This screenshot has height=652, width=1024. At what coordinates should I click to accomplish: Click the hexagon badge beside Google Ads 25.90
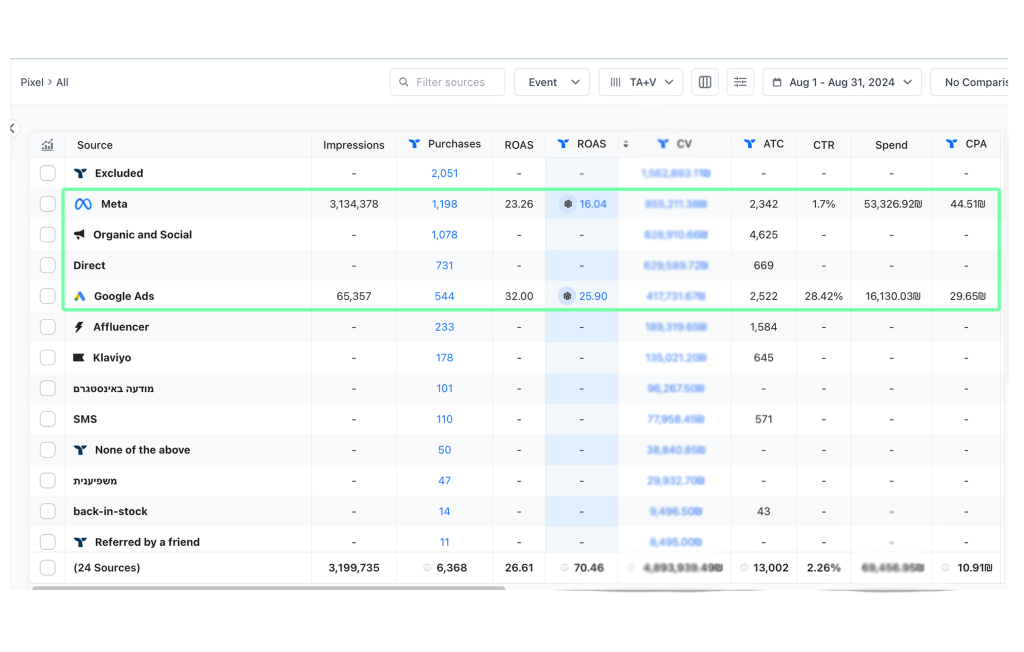tap(568, 296)
